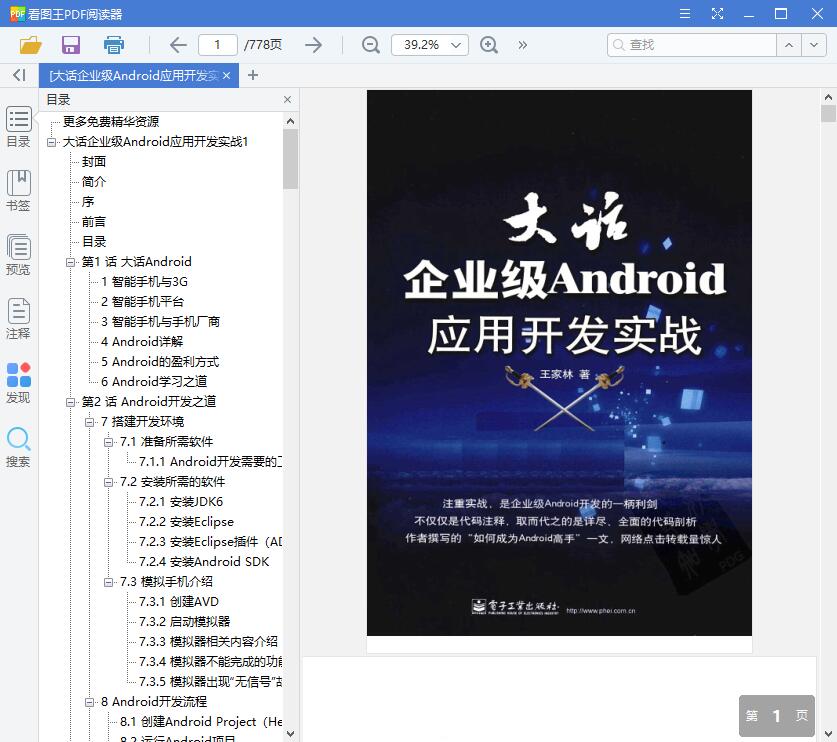Screen dimensions: 837x742
Task: Open the 39.2% zoom level dropdown
Action: point(429,45)
